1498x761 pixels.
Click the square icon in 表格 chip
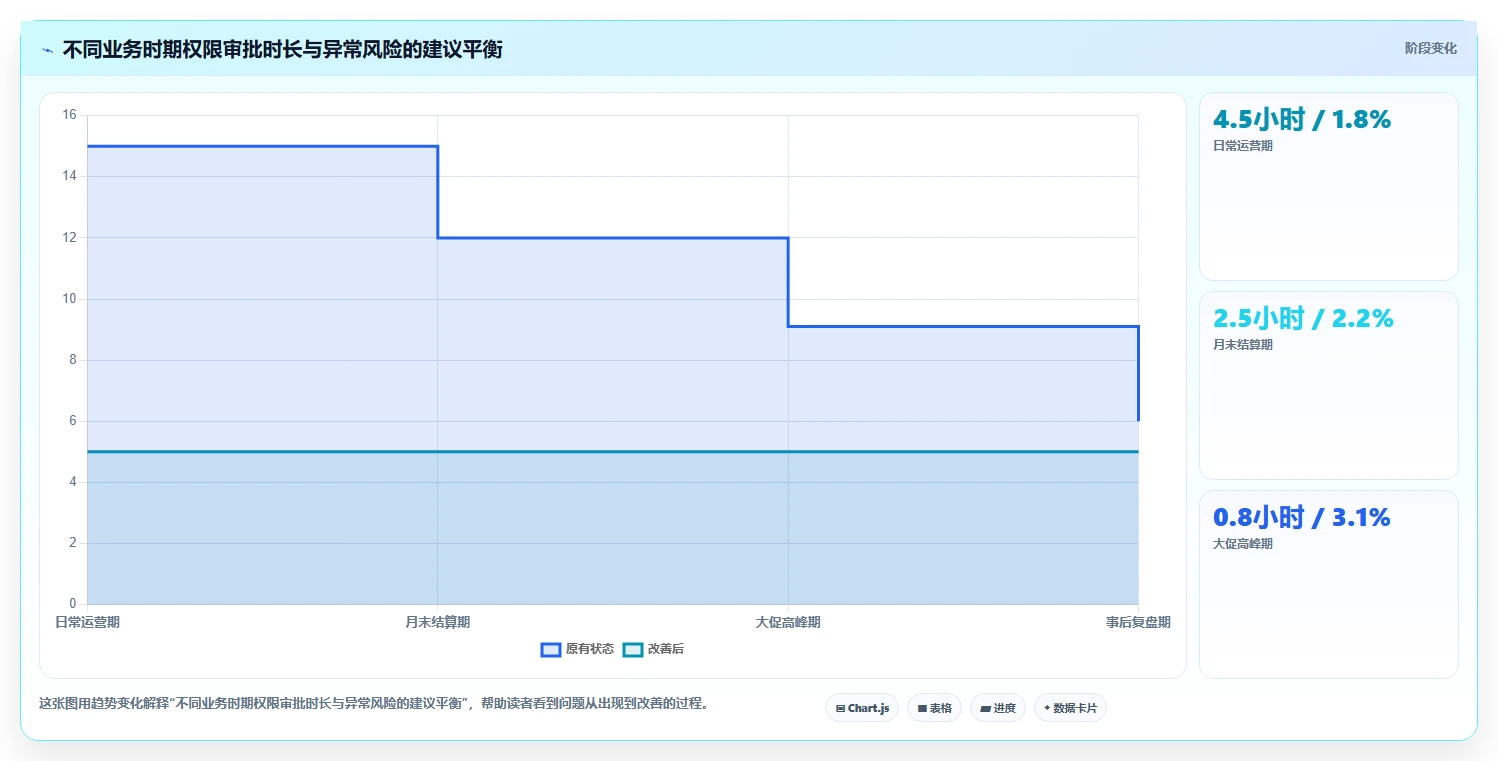click(x=922, y=708)
